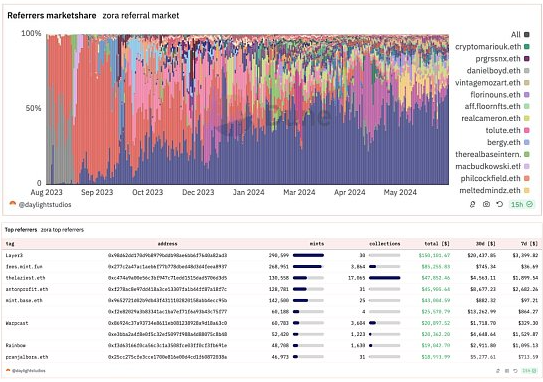Viewport: 543px width, 382px height.
Task: Click Layer3 mints progress bar
Action: click(308, 255)
